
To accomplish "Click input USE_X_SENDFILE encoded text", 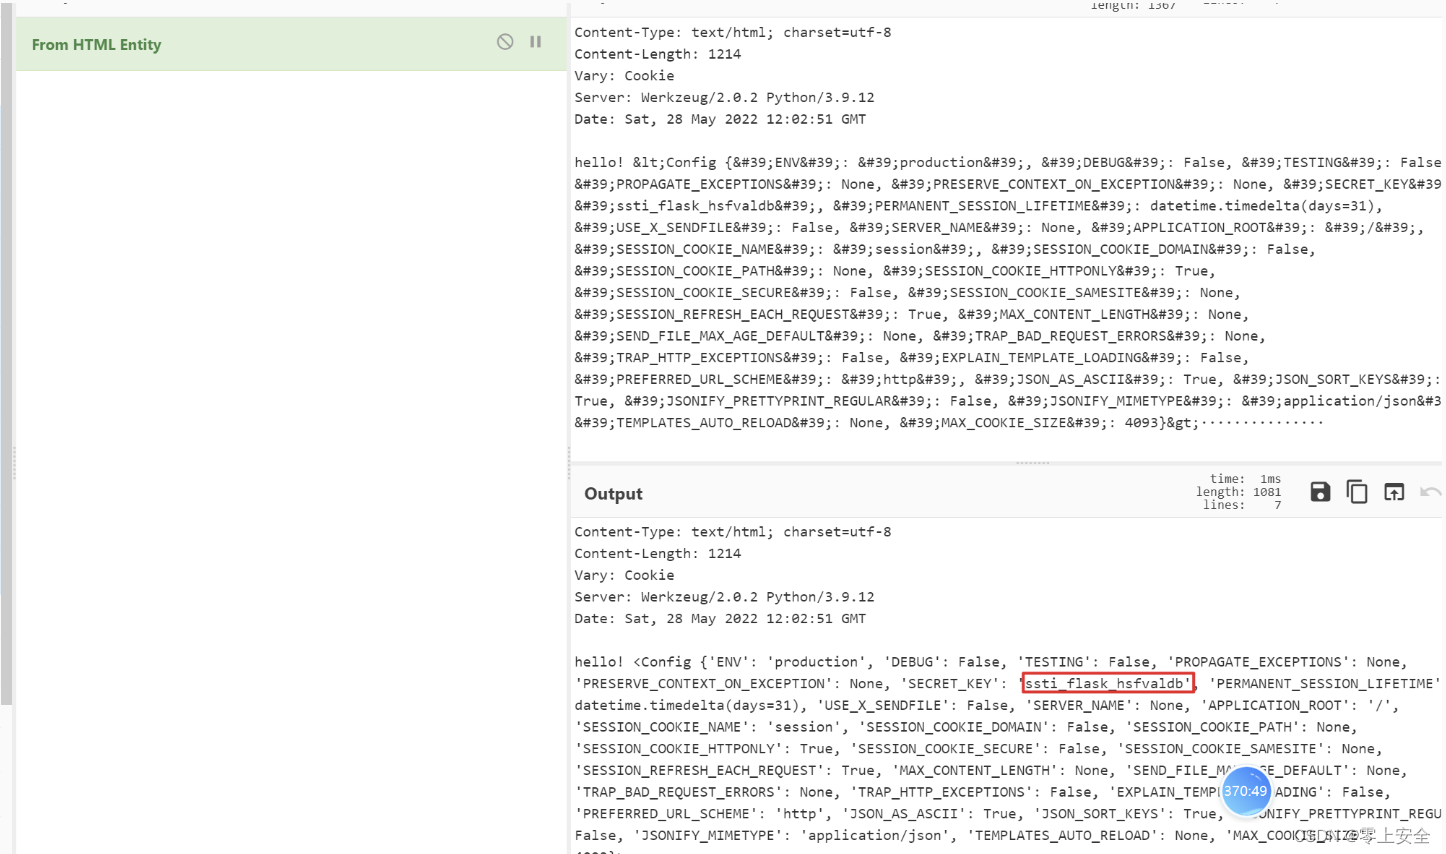I will coord(674,228).
